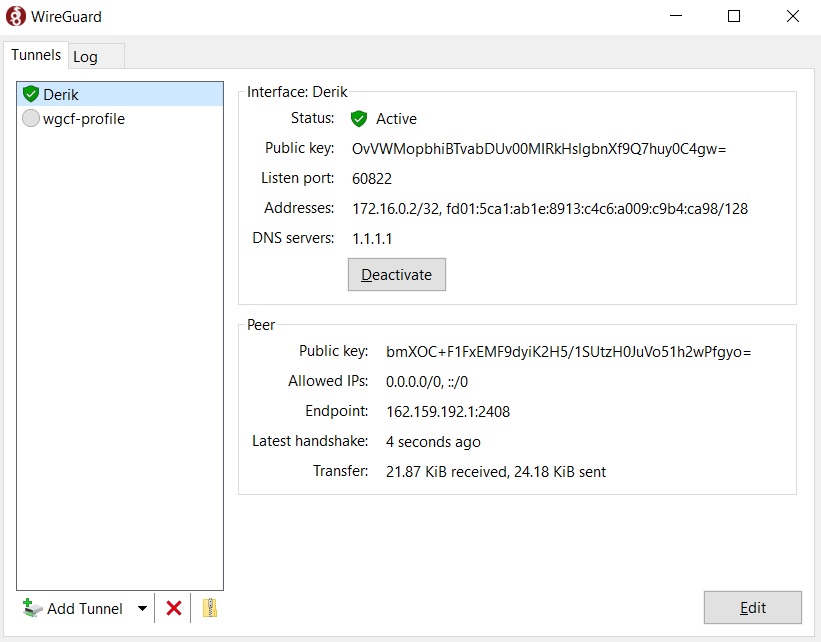
Task: Click the green Active status shield icon
Action: [359, 119]
